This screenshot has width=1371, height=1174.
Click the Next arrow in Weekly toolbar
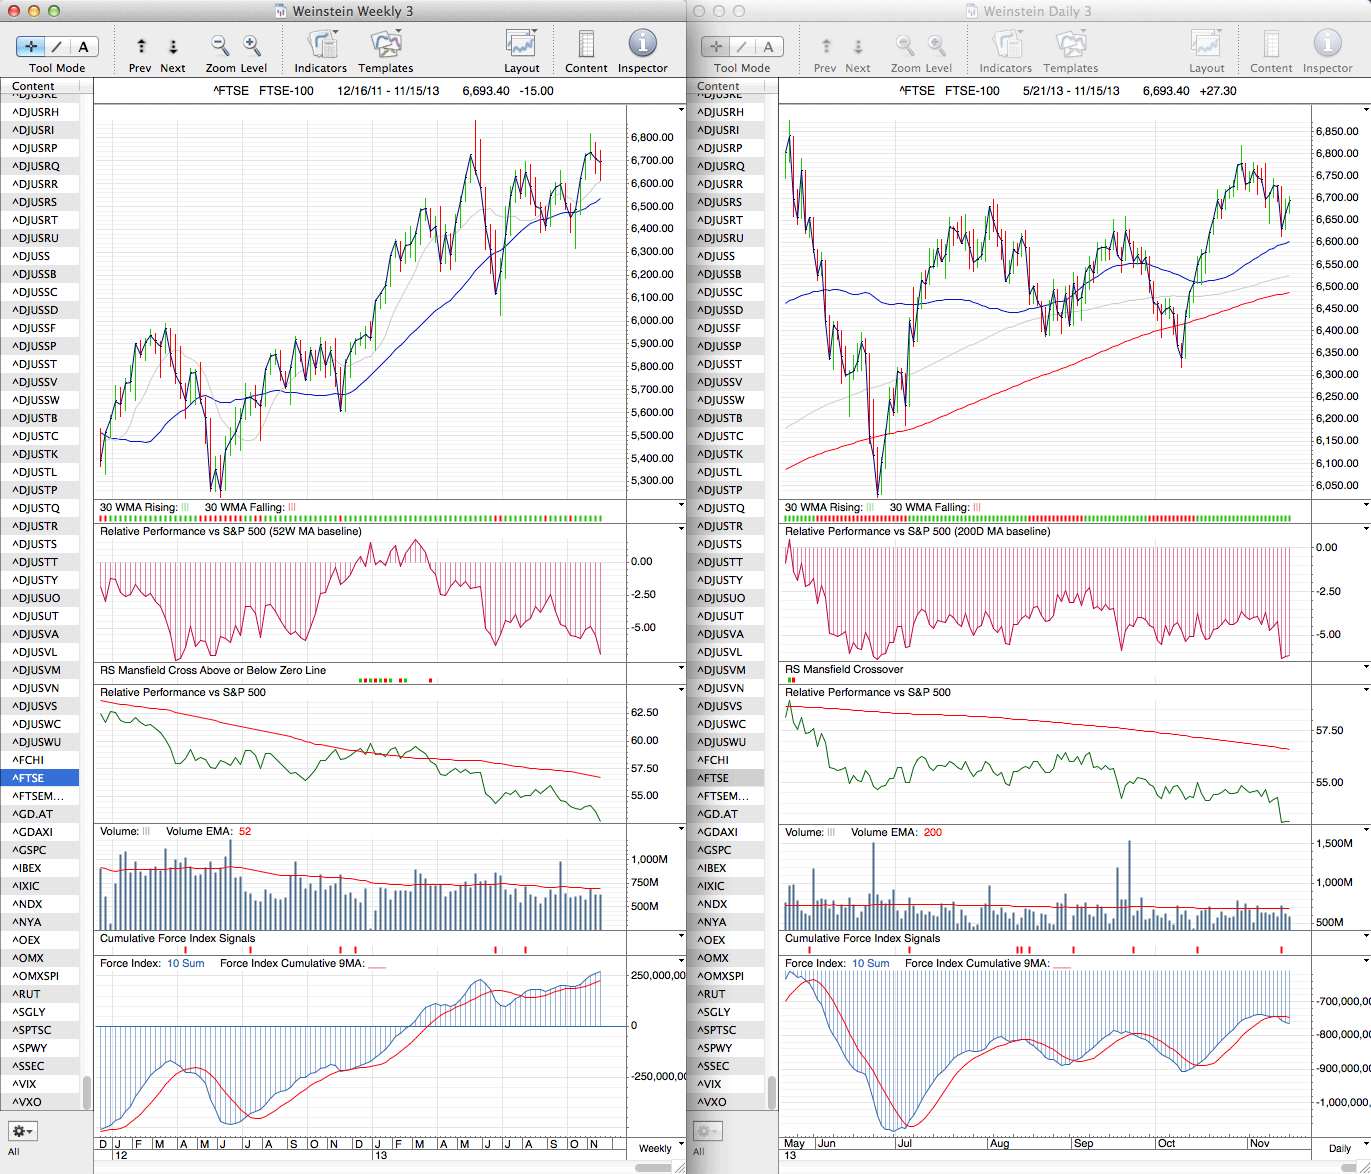pyautogui.click(x=173, y=46)
